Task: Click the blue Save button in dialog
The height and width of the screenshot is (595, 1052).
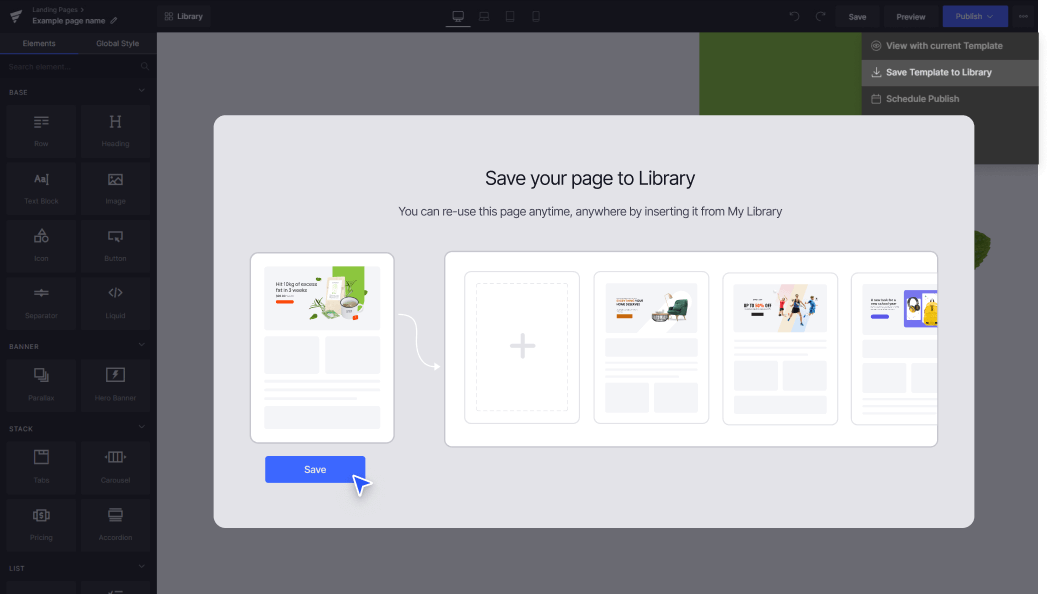Action: (315, 470)
